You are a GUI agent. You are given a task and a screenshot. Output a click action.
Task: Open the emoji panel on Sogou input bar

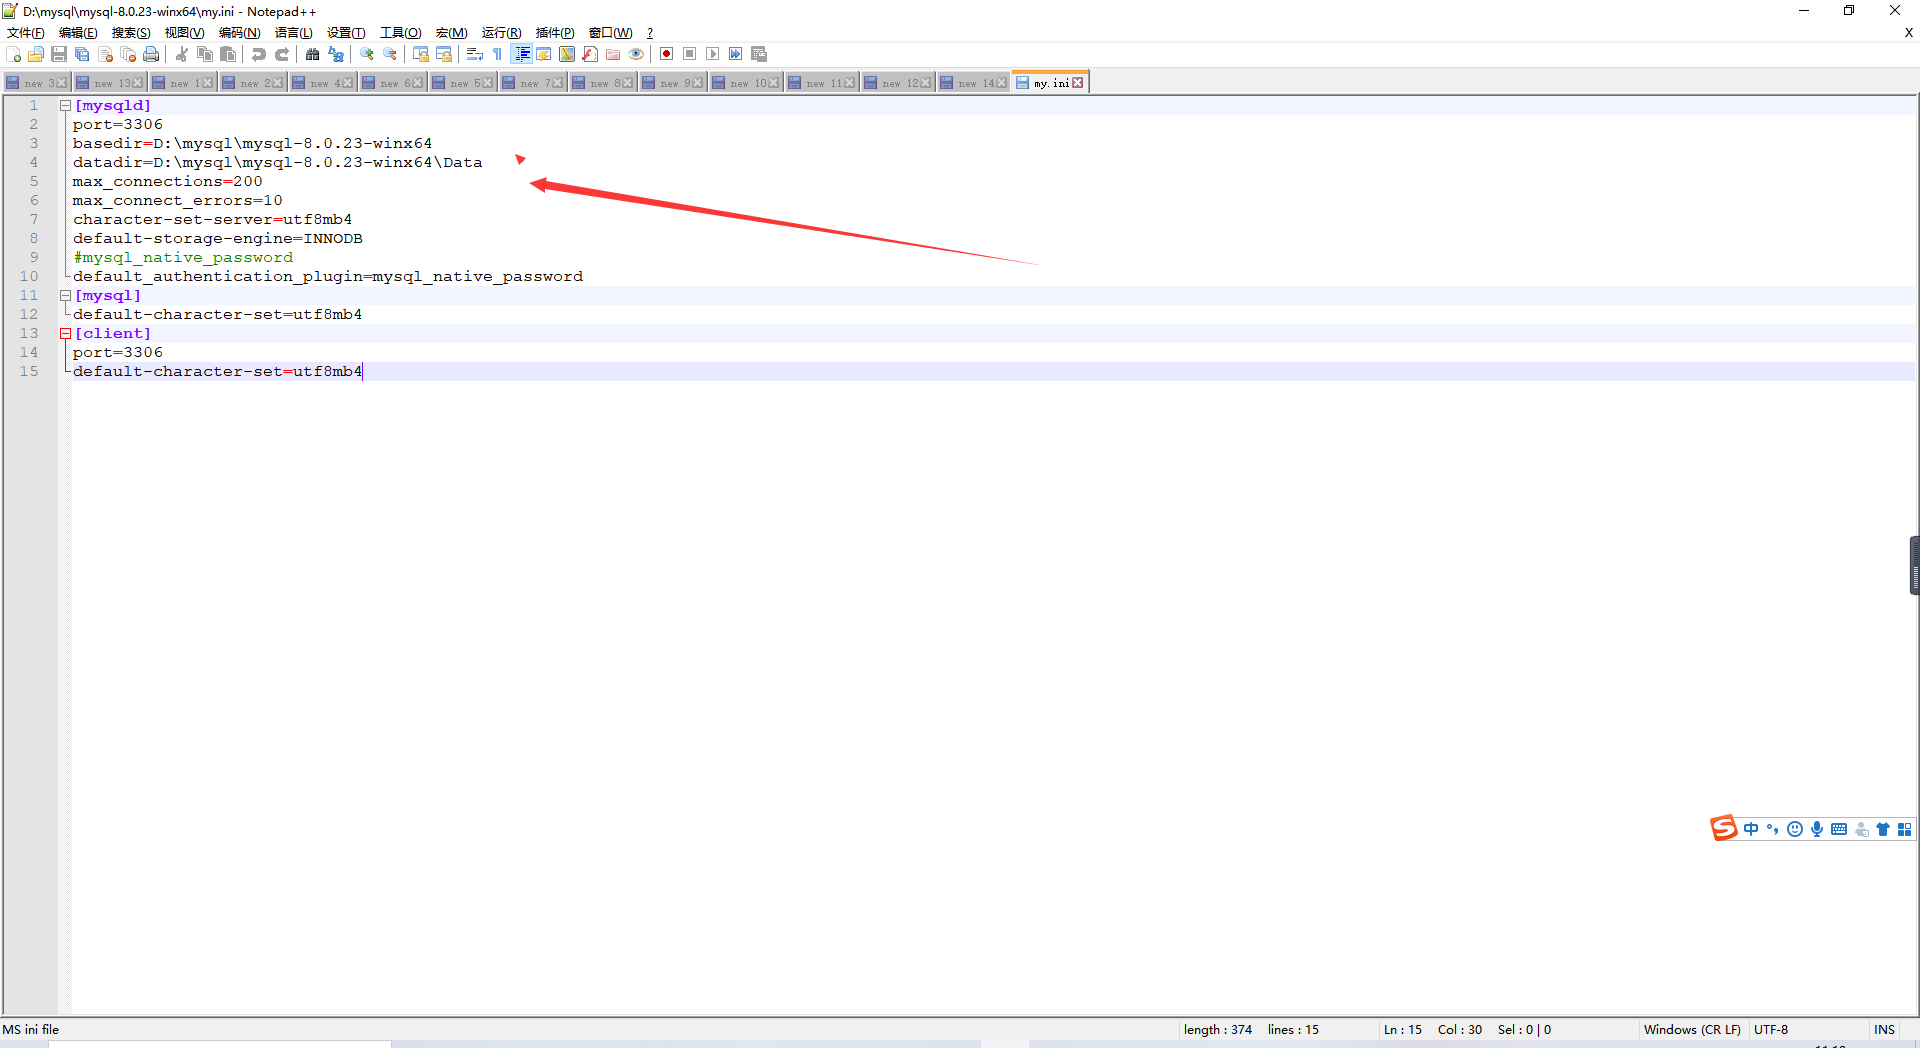click(1795, 829)
